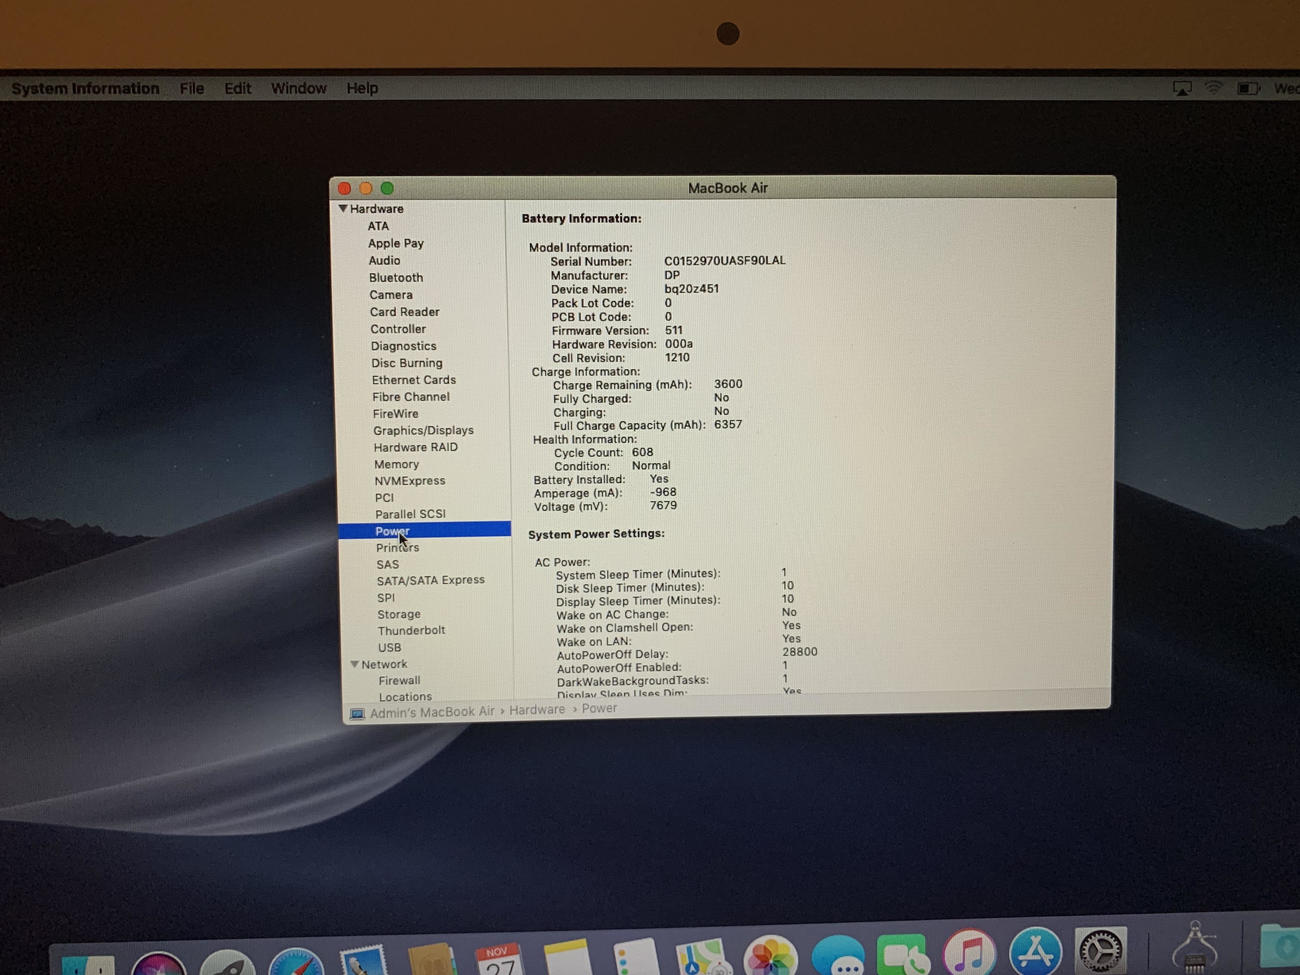Viewport: 1300px width, 975px height.
Task: Select Disc Burning in sidebar
Action: click(x=407, y=363)
